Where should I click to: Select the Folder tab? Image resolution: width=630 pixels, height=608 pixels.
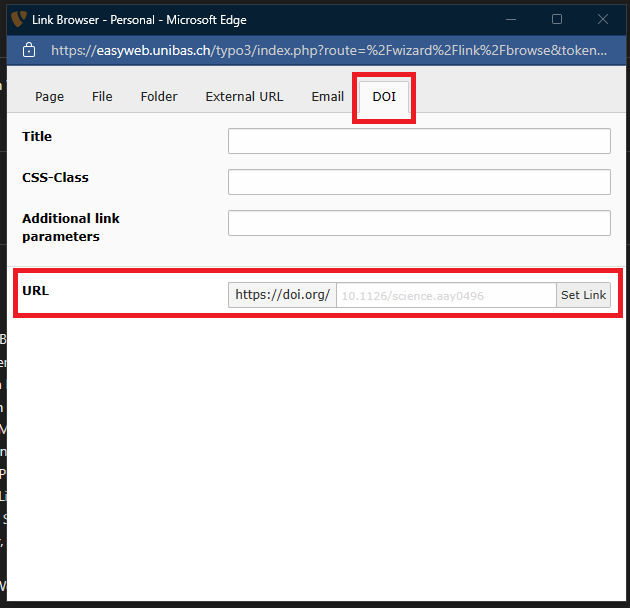pyautogui.click(x=159, y=97)
